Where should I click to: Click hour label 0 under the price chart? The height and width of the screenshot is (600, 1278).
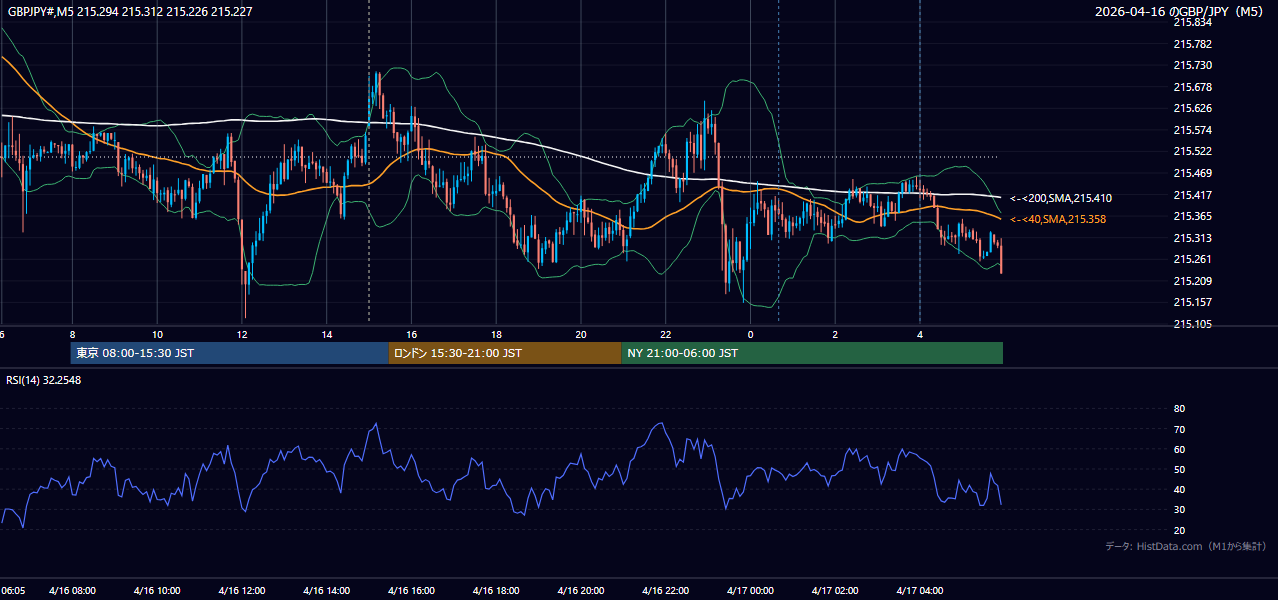(750, 334)
